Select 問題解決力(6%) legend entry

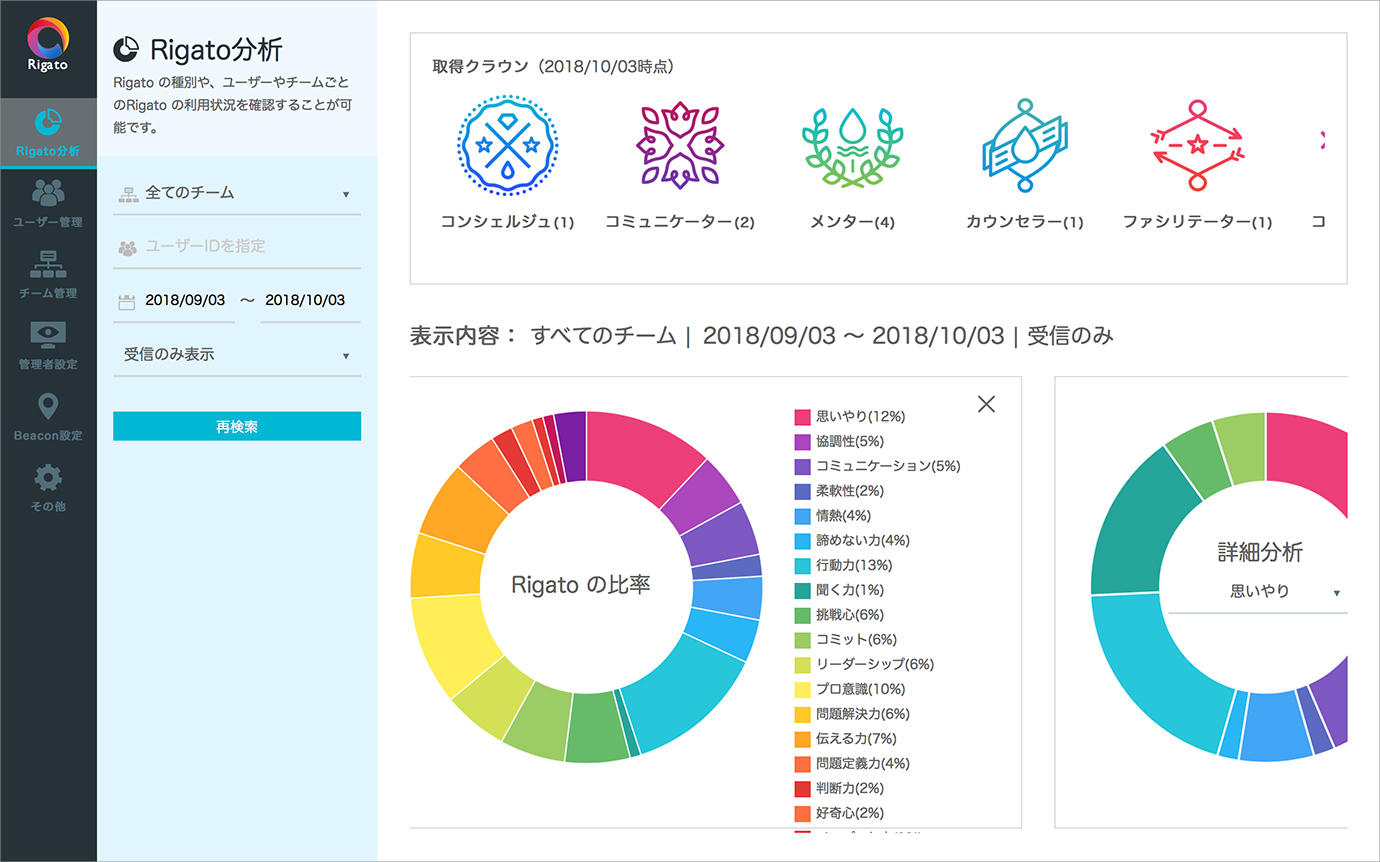point(852,714)
